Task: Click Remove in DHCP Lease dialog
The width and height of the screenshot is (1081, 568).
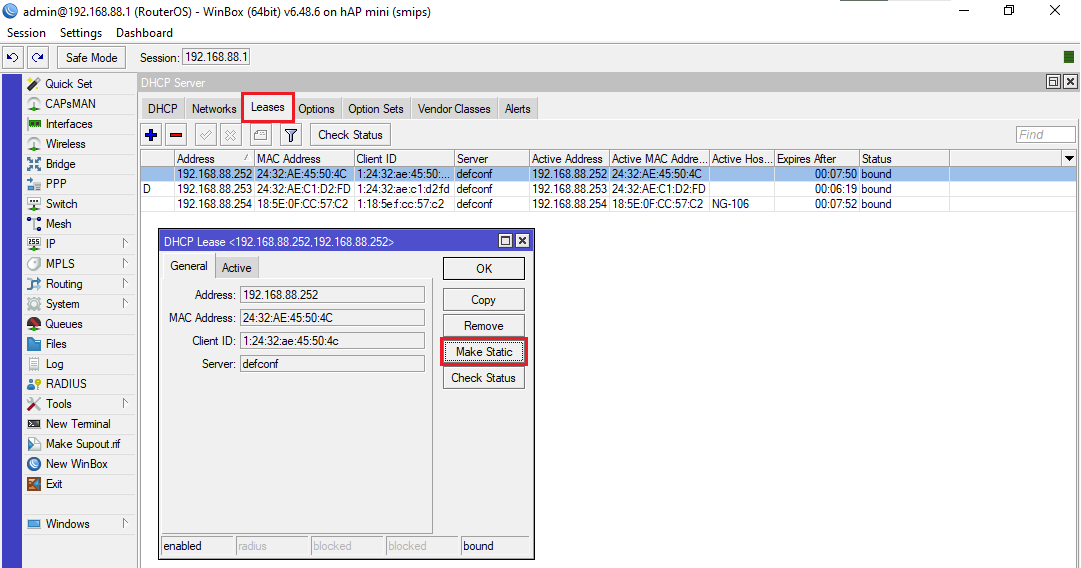Action: pos(484,326)
